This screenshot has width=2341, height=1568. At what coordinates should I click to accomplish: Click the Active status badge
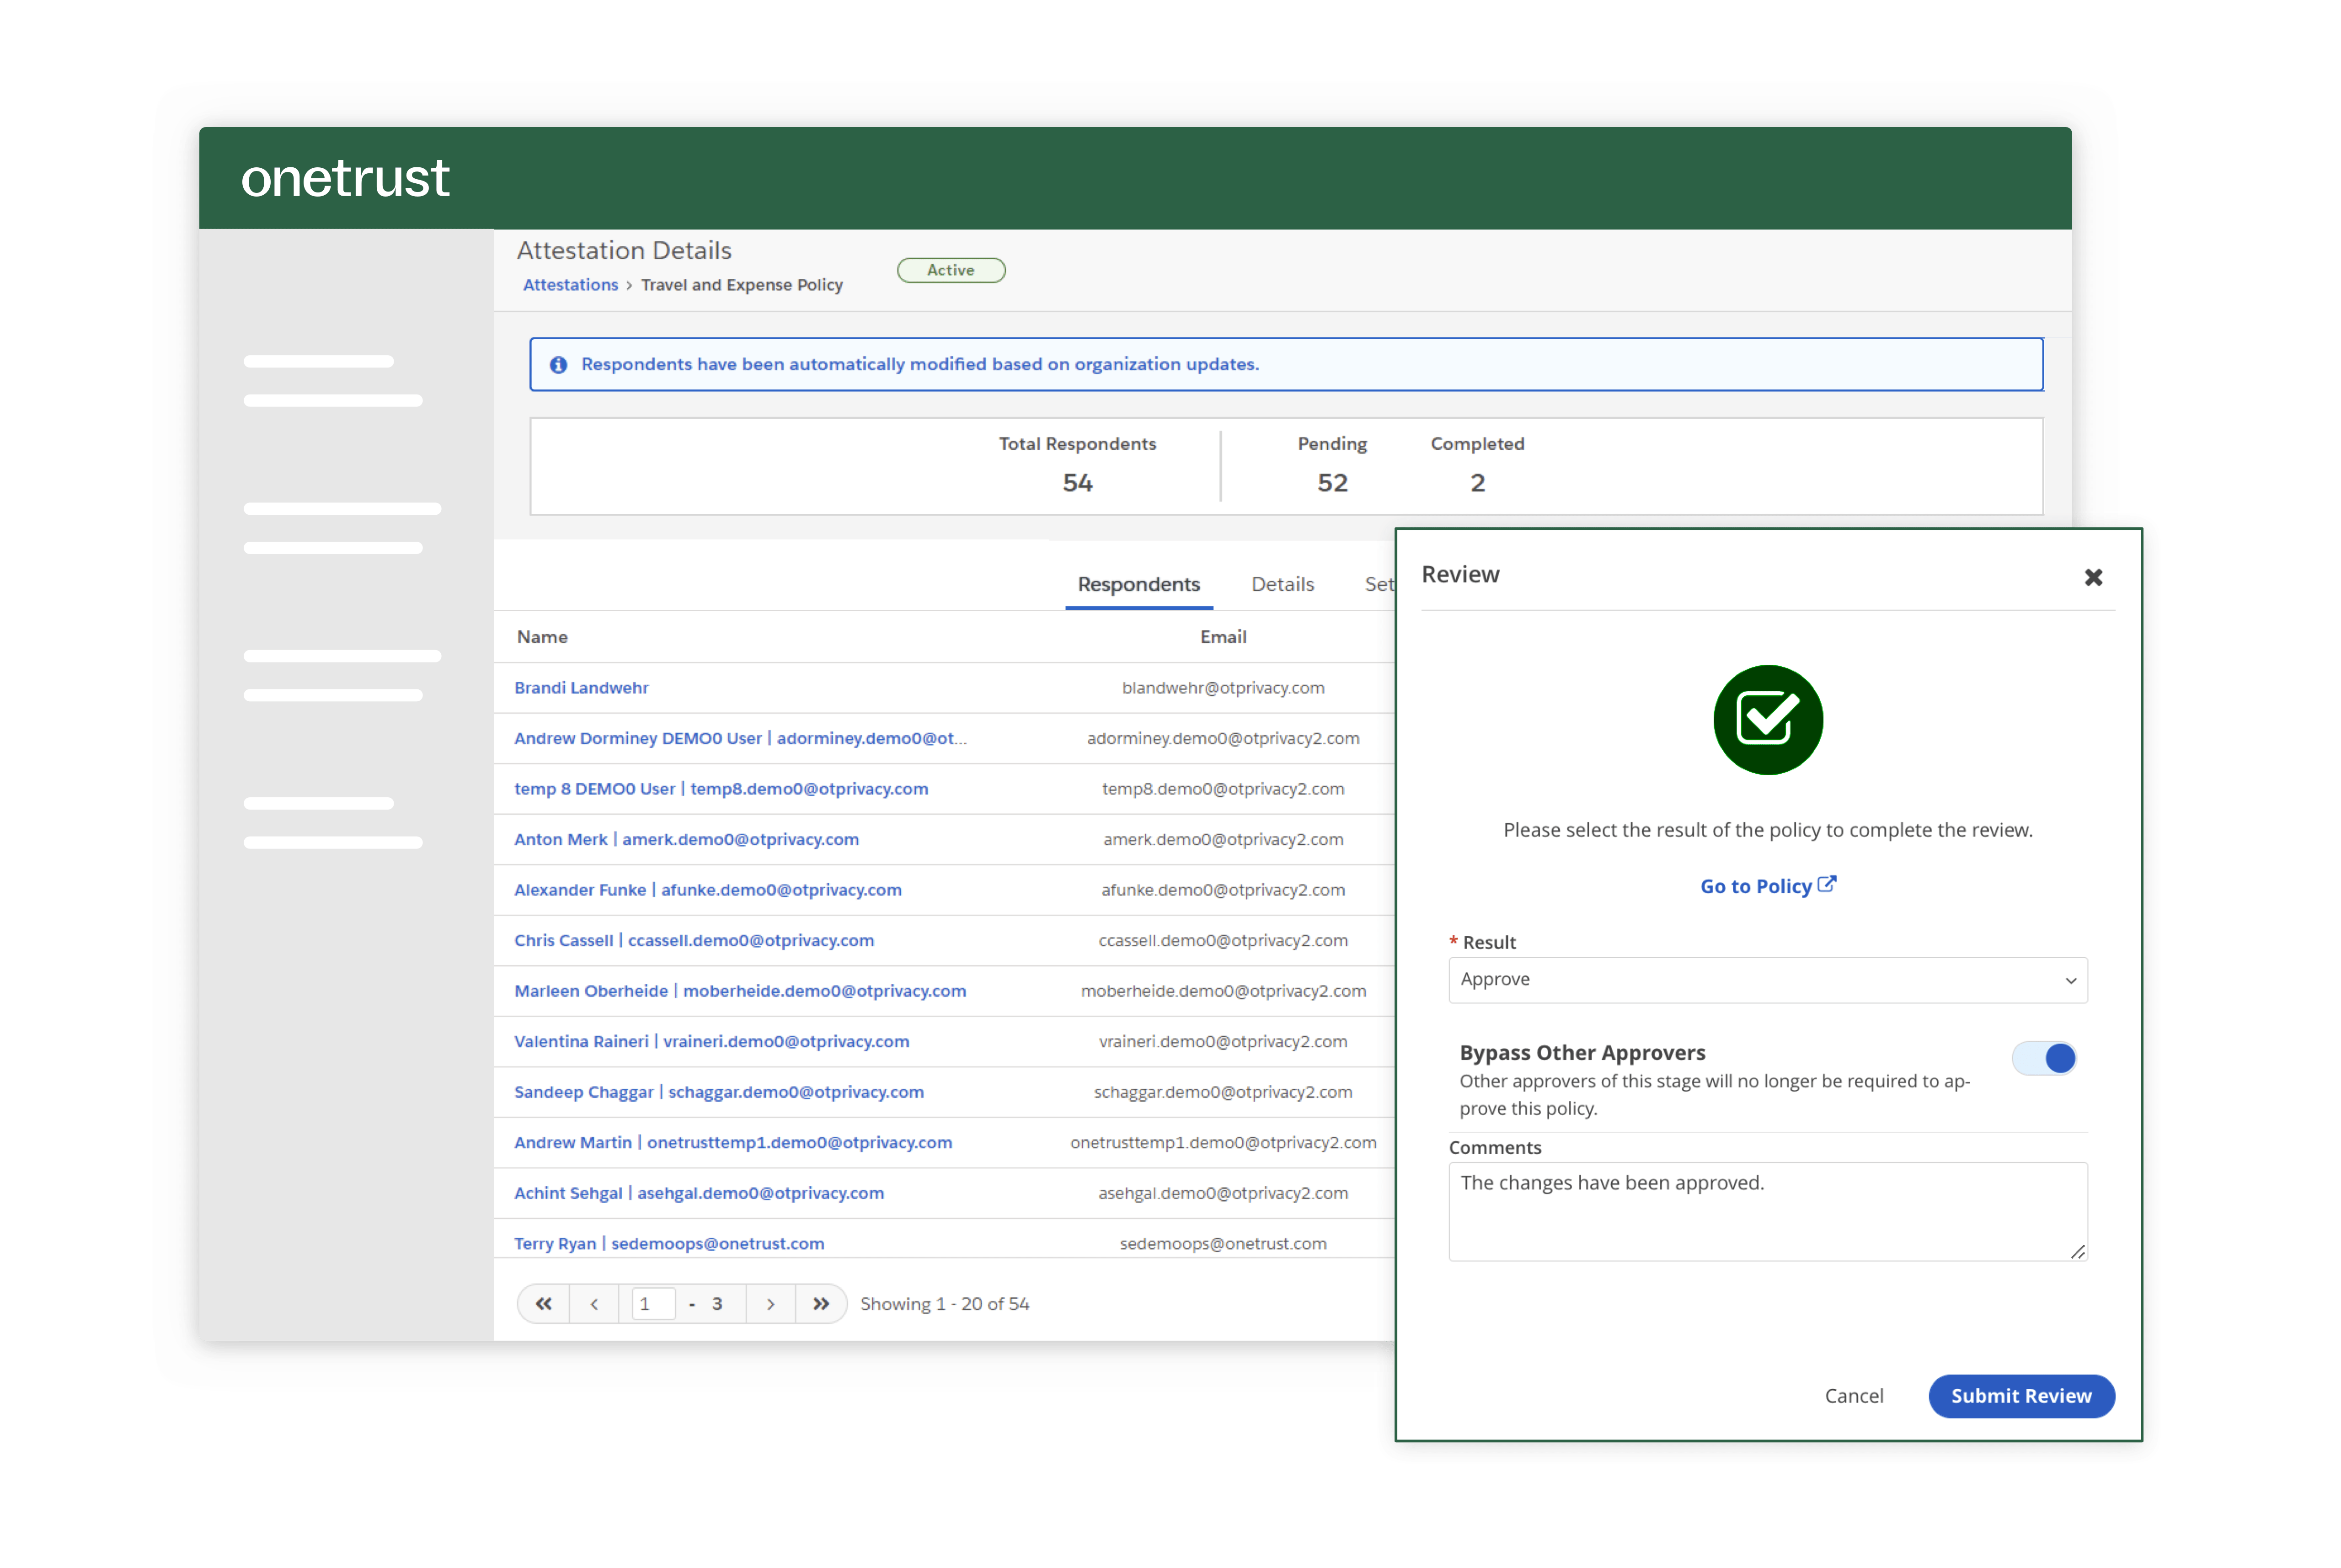(950, 270)
